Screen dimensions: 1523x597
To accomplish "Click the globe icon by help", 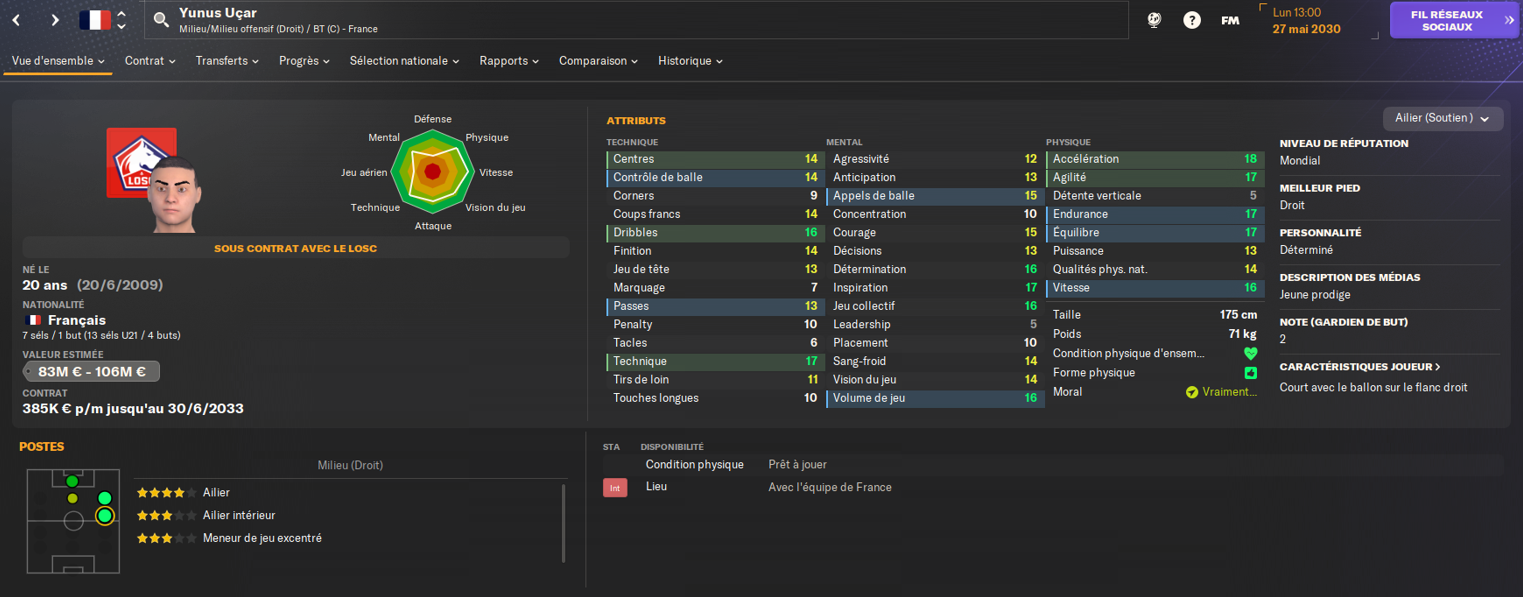I will [1154, 20].
